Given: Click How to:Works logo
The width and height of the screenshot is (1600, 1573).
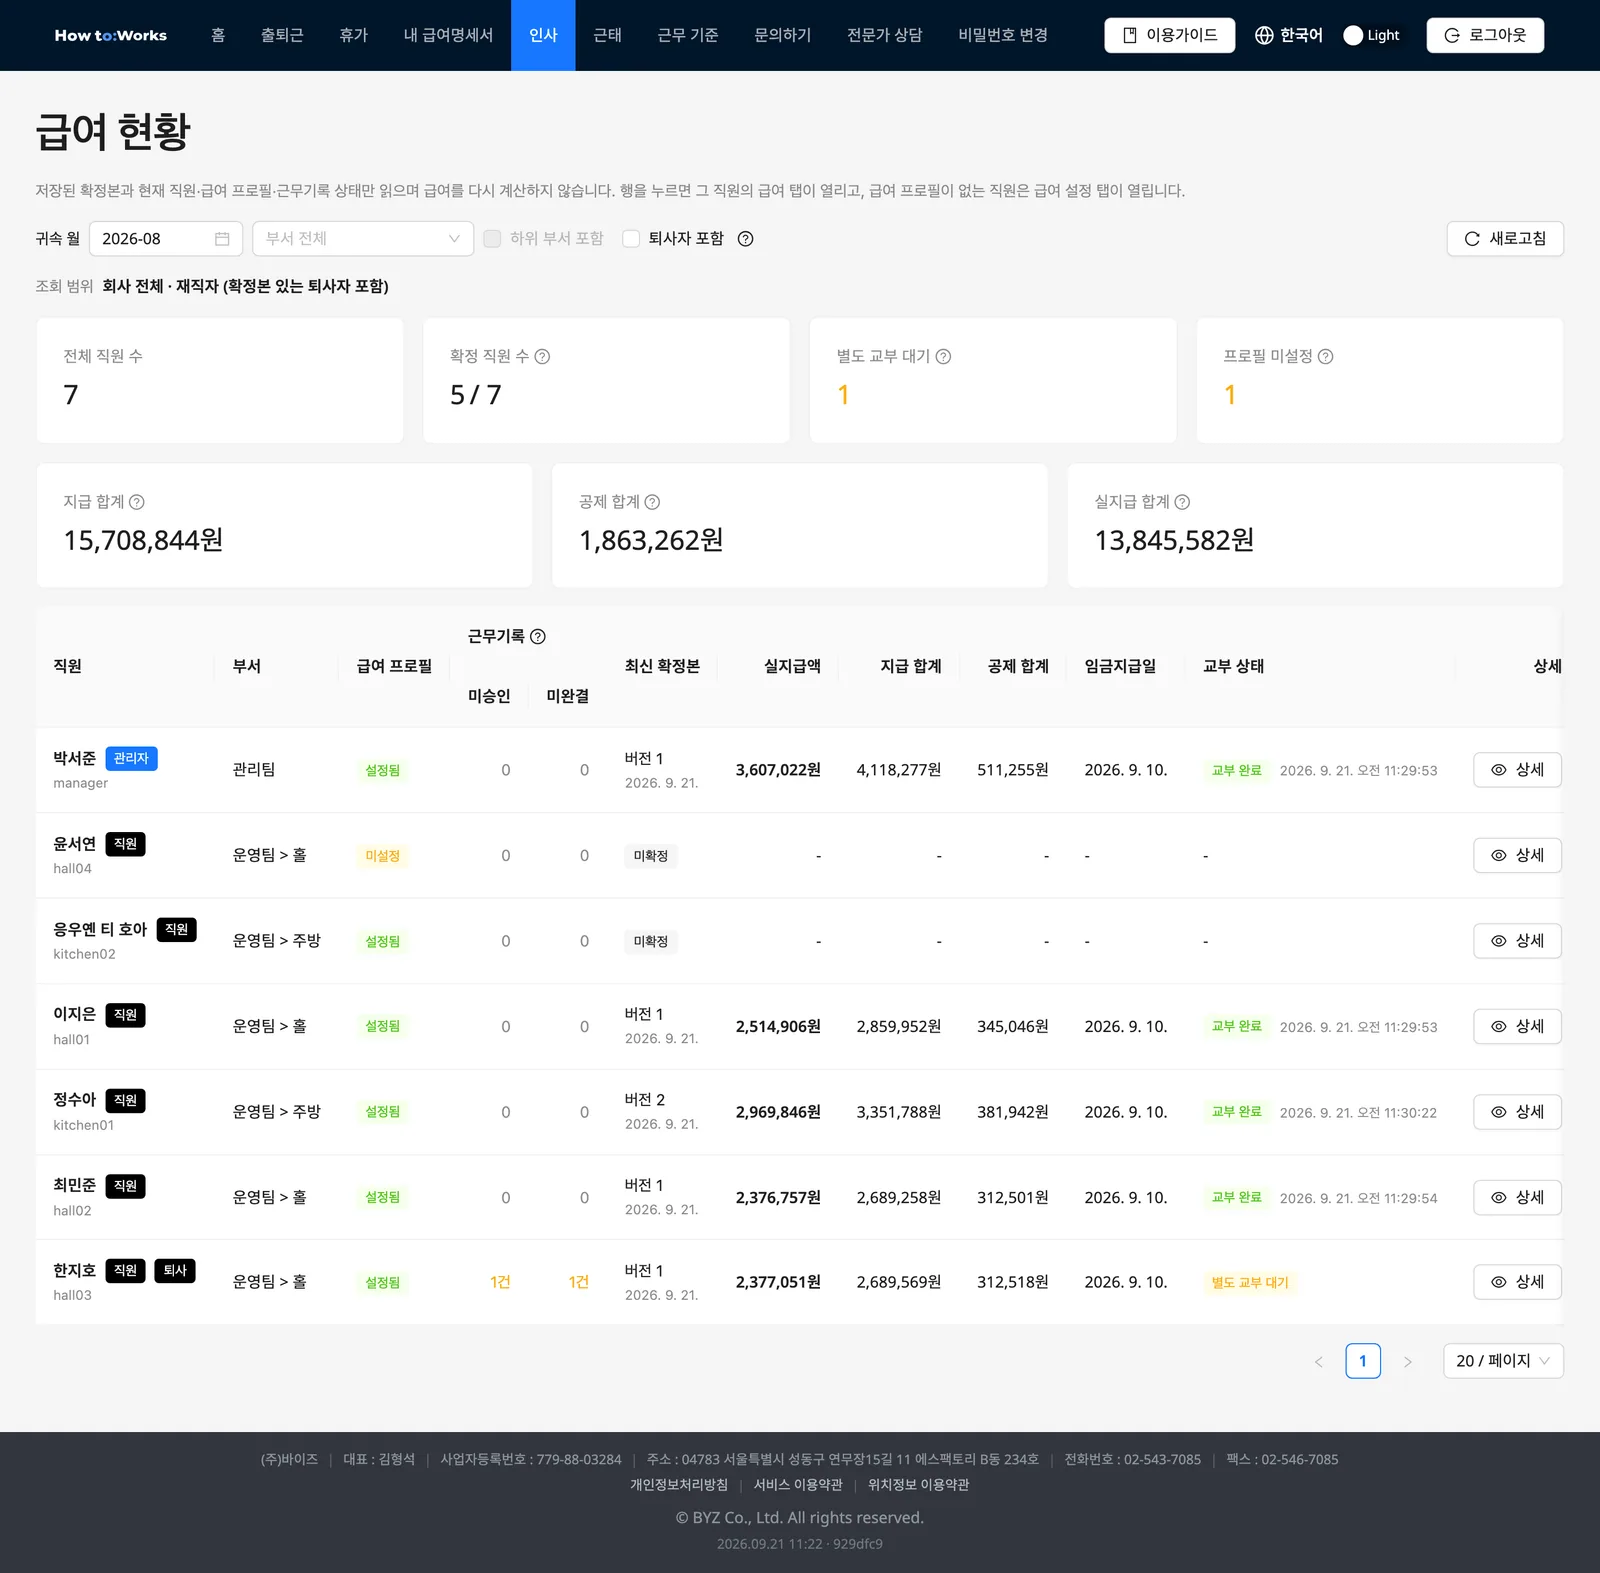Looking at the screenshot, I should 111,35.
